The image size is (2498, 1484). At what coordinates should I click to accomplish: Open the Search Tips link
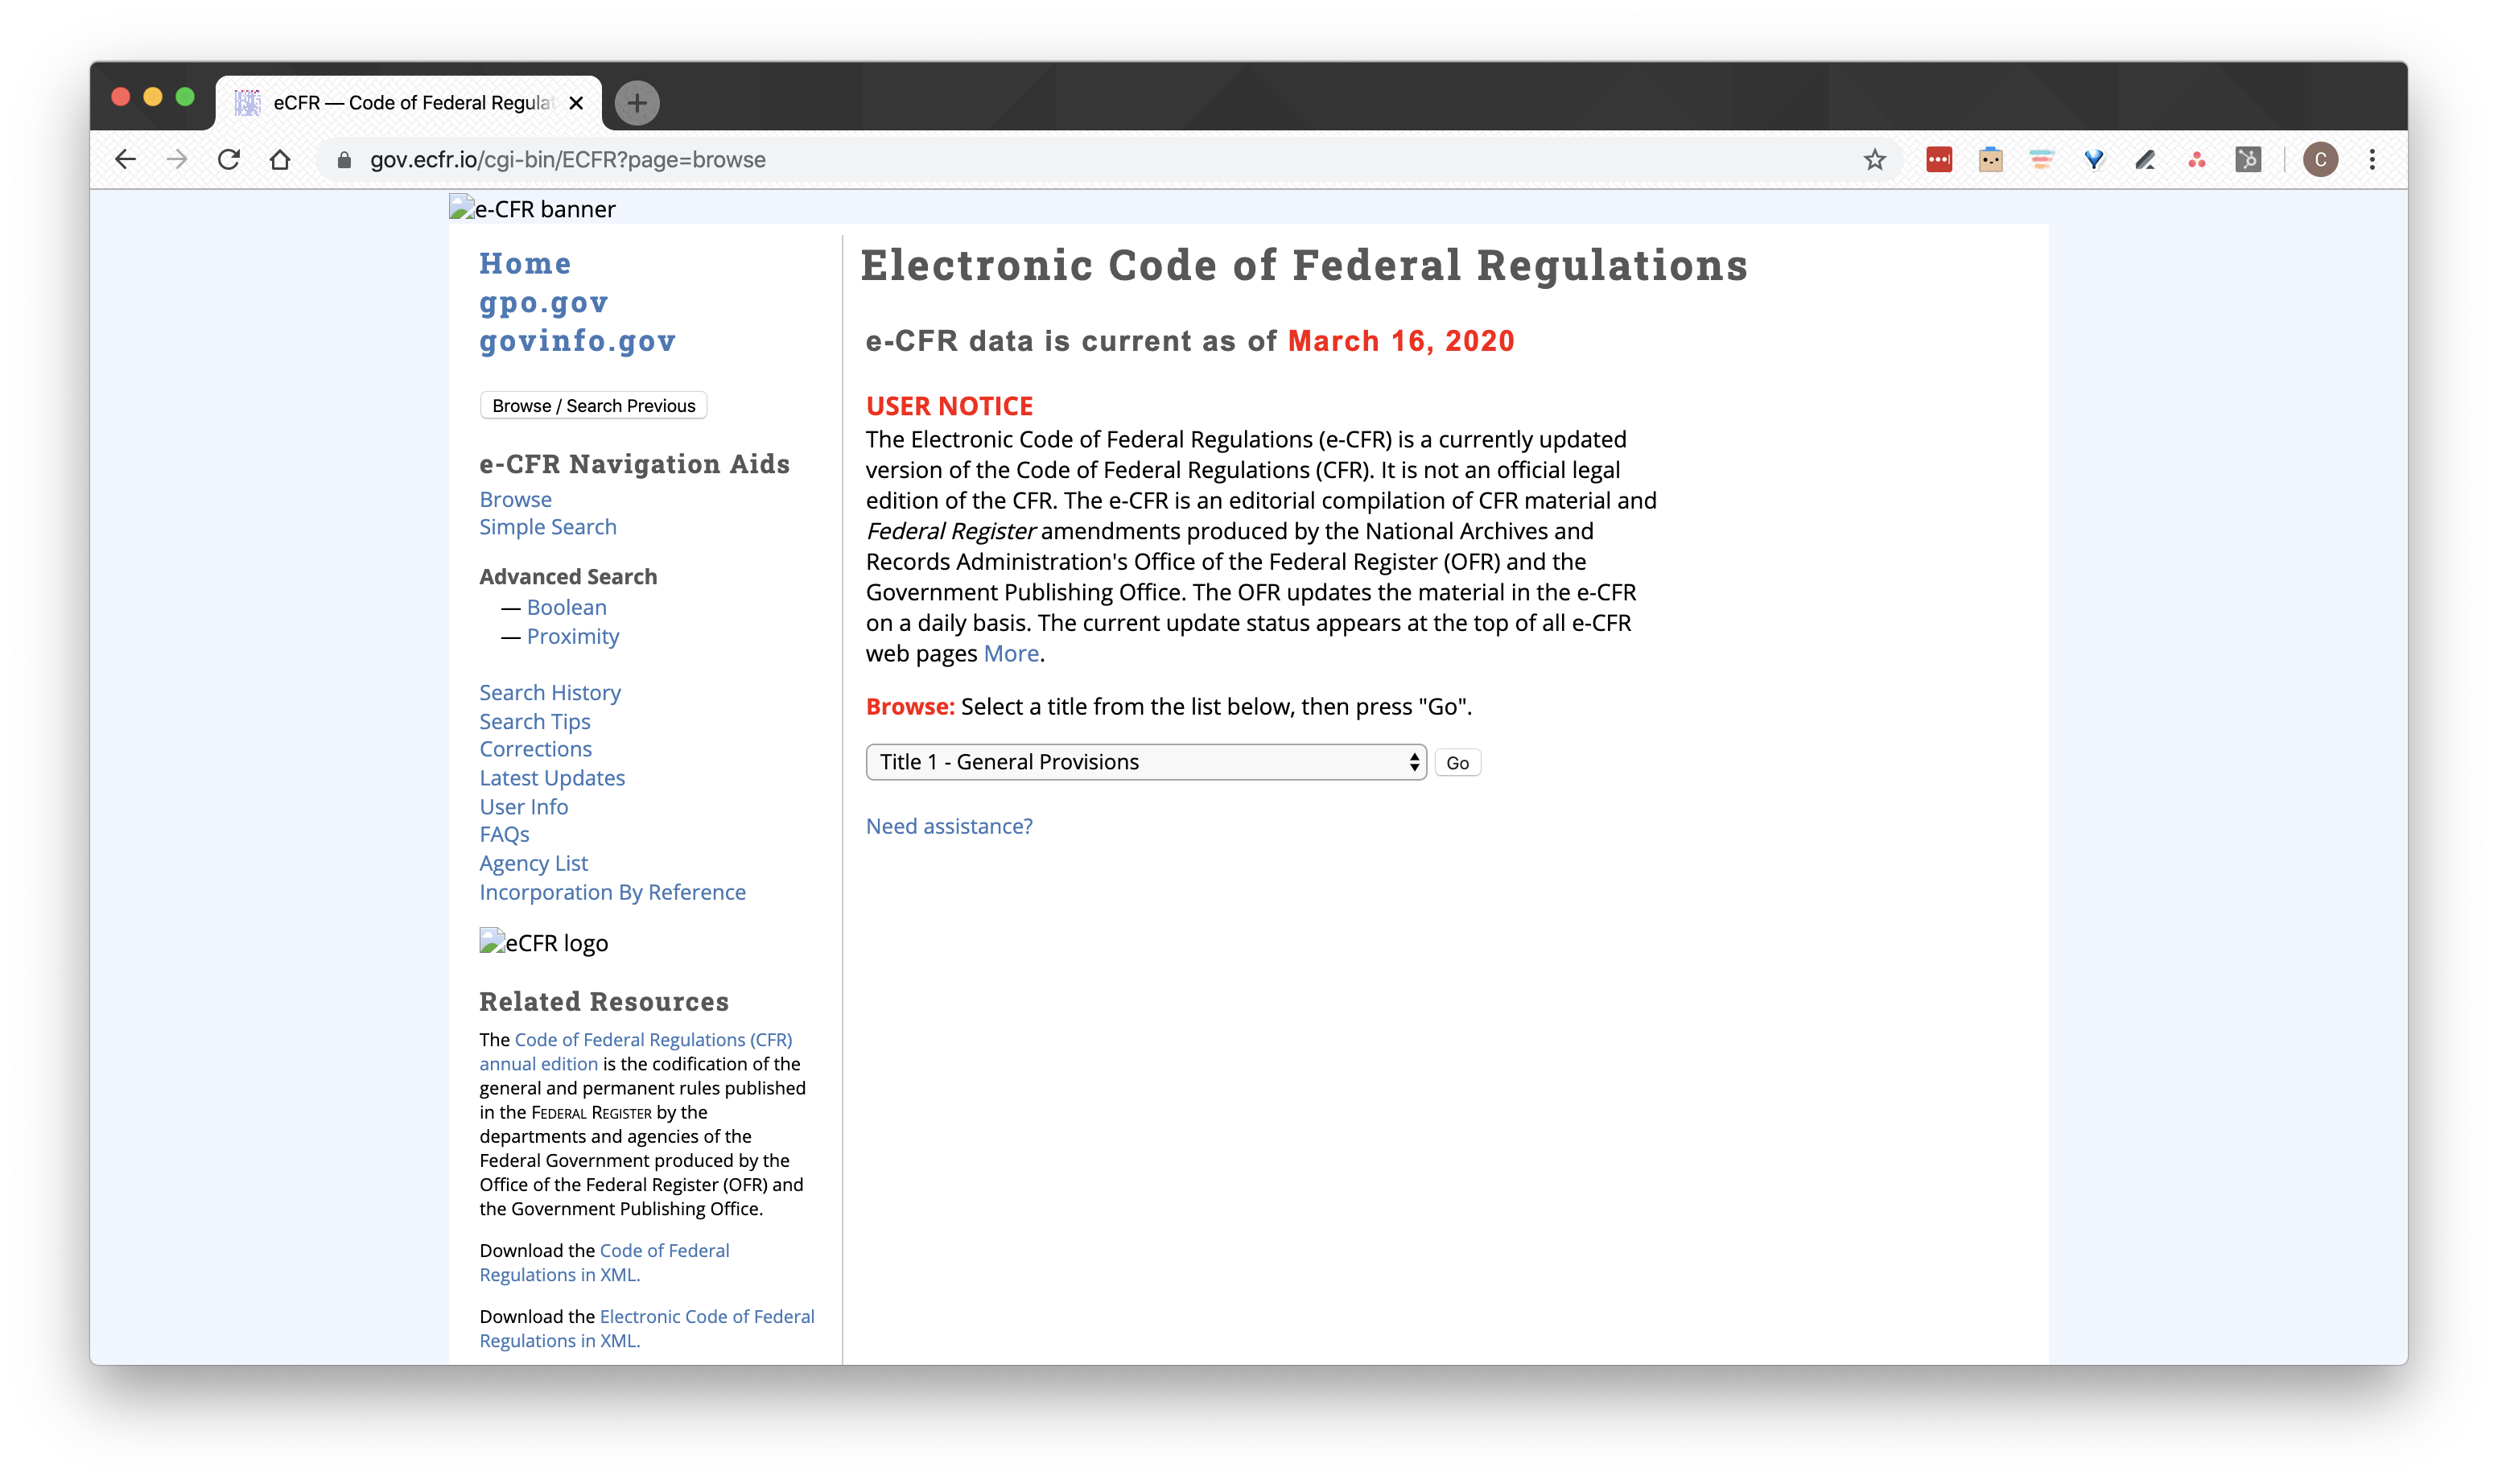pyautogui.click(x=535, y=721)
